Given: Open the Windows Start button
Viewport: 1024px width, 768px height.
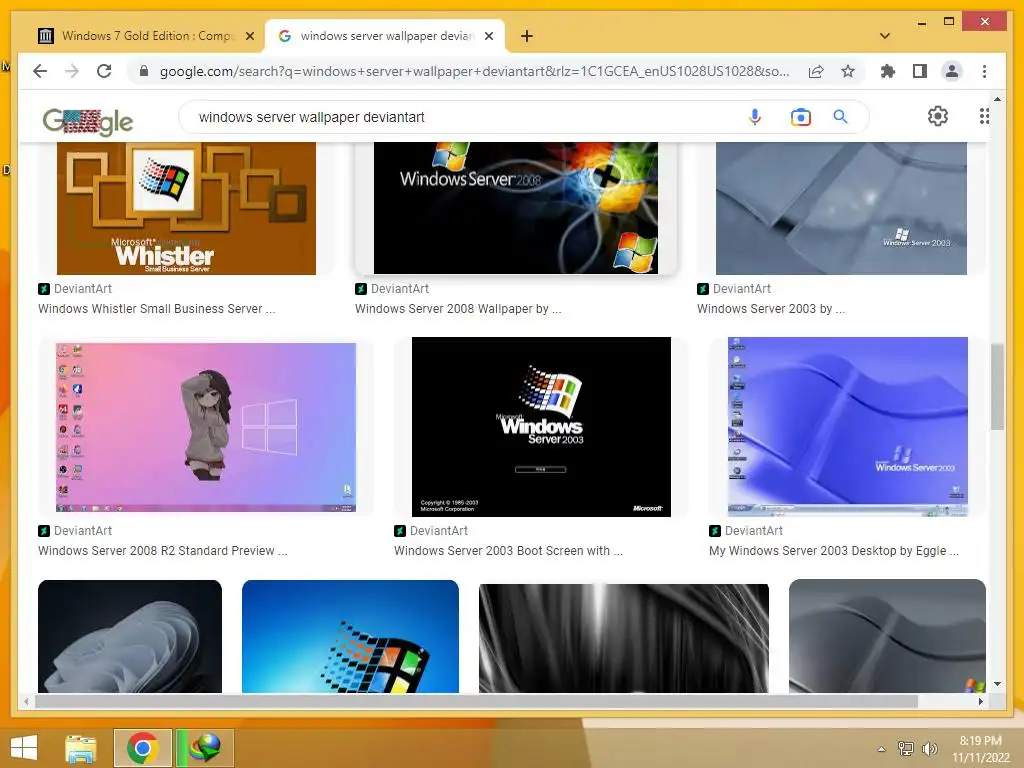Looking at the screenshot, I should point(24,748).
